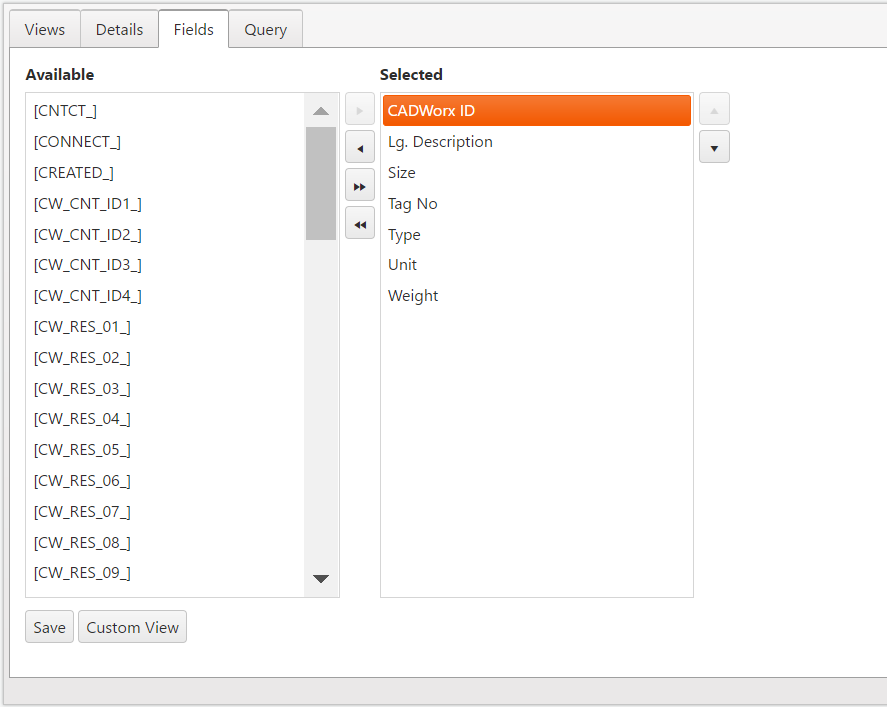Move selected field down in order

click(x=714, y=147)
